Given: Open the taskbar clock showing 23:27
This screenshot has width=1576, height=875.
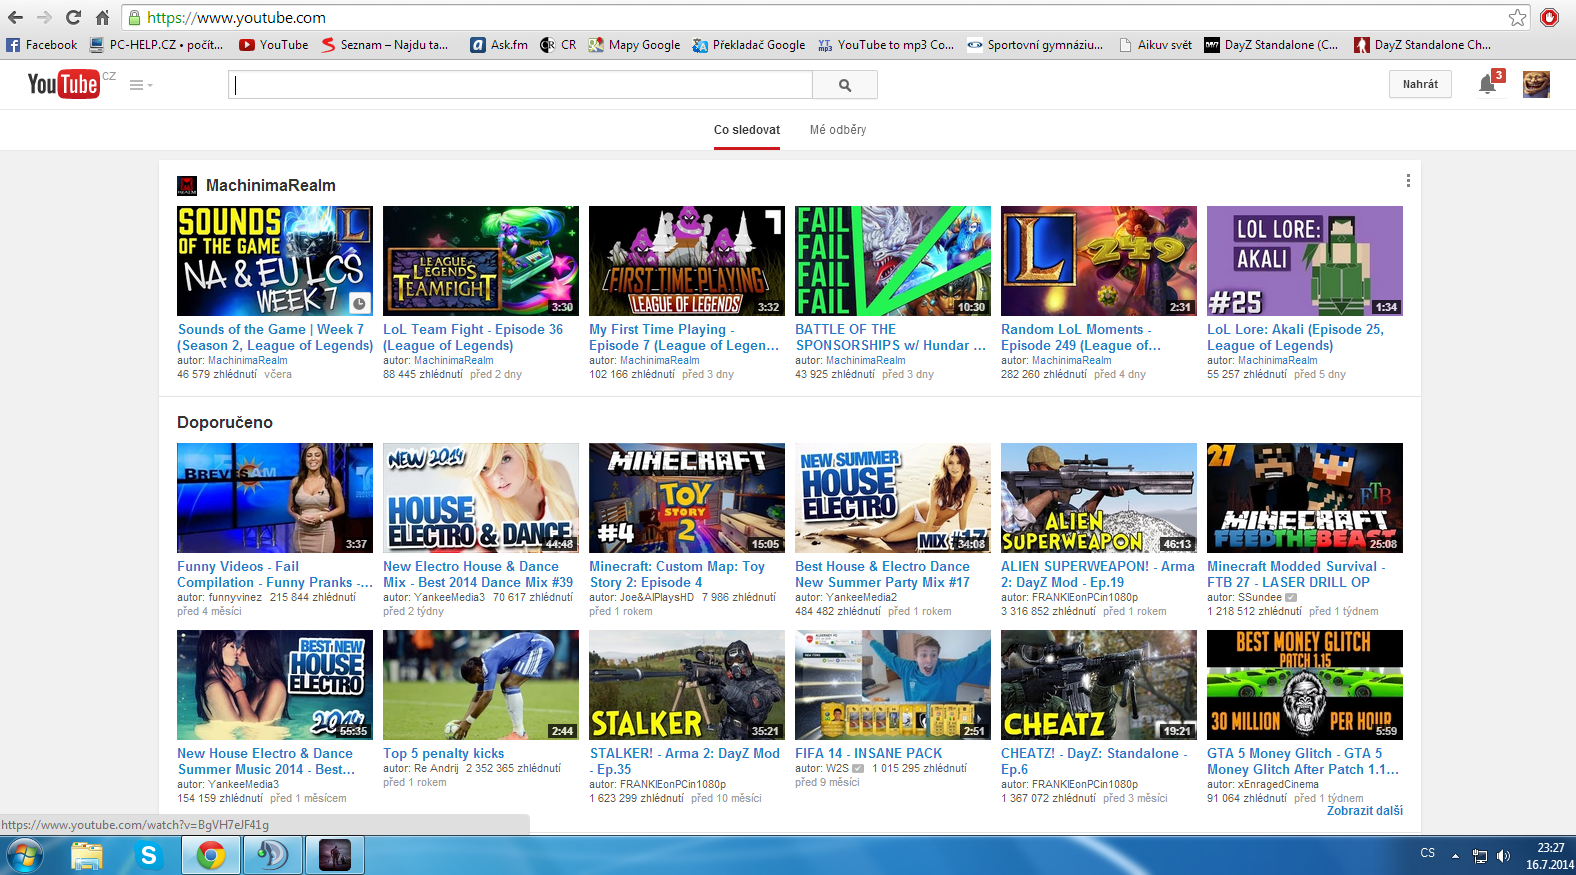Looking at the screenshot, I should [x=1550, y=856].
